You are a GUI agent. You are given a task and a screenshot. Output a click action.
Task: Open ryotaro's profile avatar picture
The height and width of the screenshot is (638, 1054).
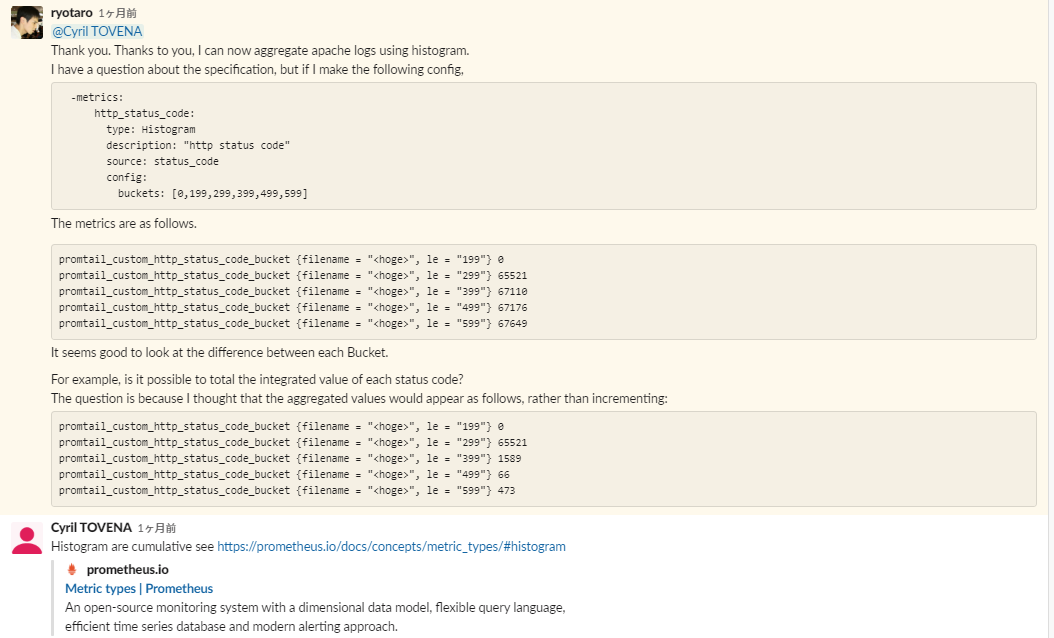pyautogui.click(x=26, y=22)
